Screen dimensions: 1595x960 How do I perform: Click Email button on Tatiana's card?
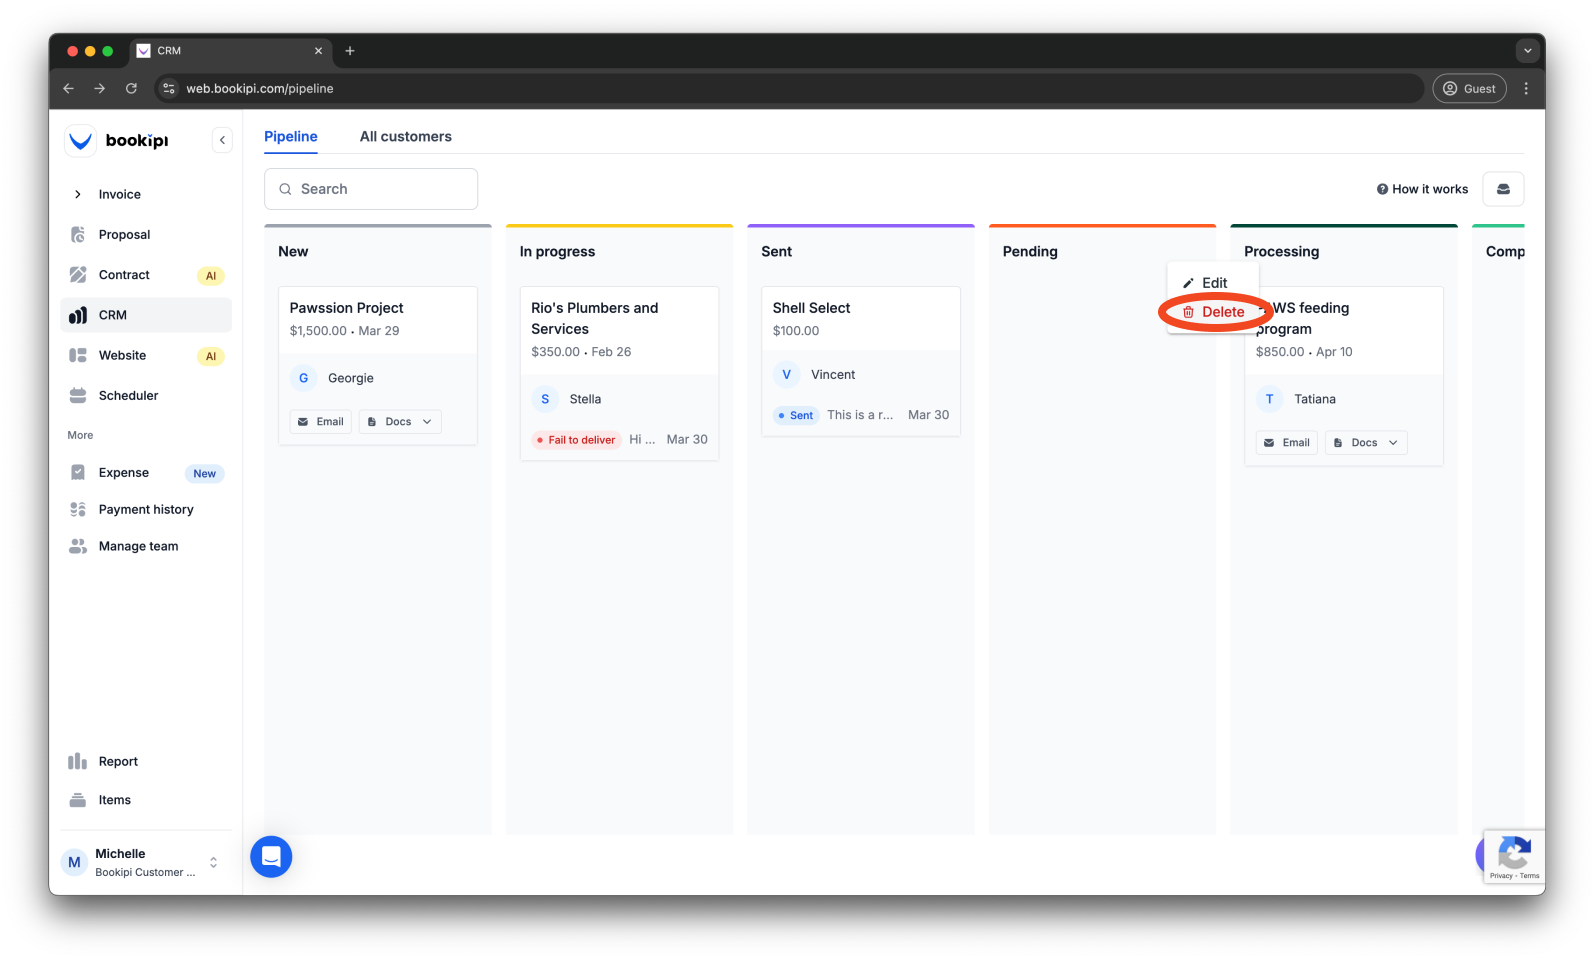1287,443
